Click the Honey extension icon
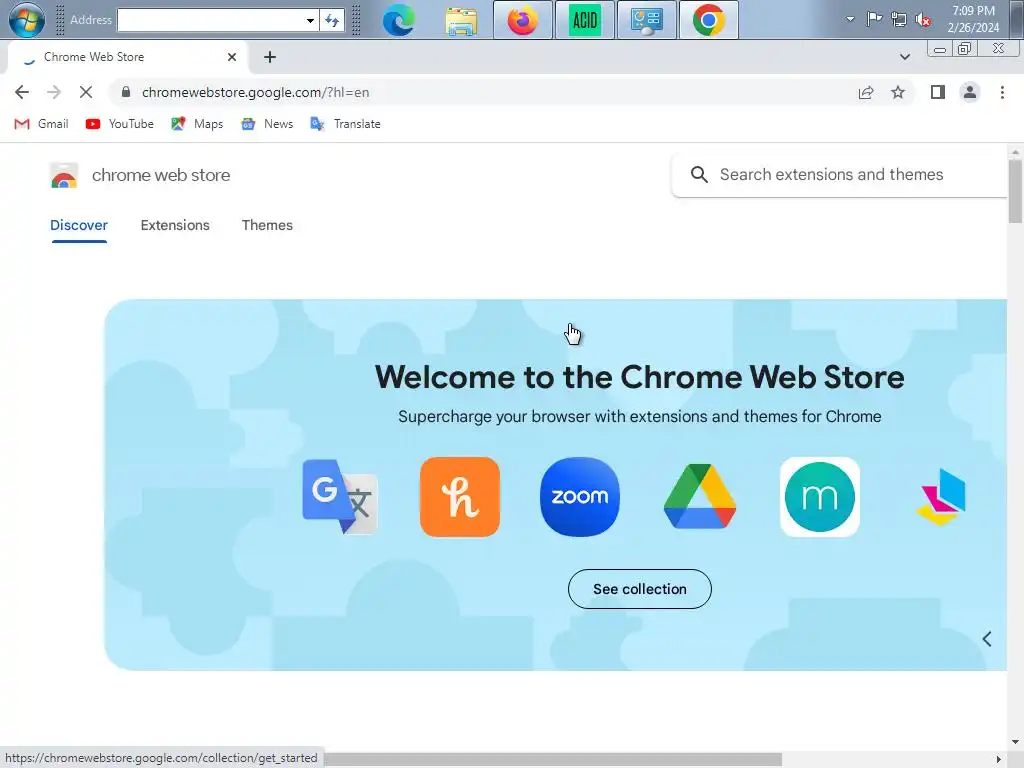Image resolution: width=1024 pixels, height=768 pixels. 460,497
